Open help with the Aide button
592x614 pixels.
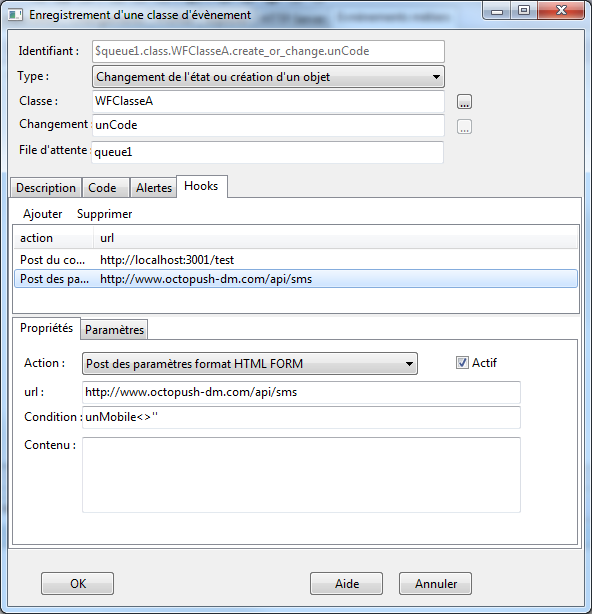tap(347, 583)
